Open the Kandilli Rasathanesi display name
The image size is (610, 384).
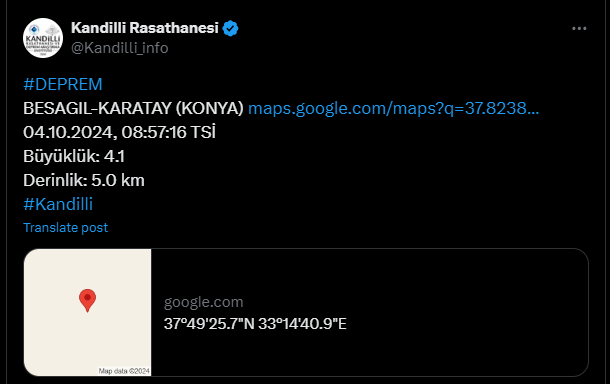click(145, 28)
